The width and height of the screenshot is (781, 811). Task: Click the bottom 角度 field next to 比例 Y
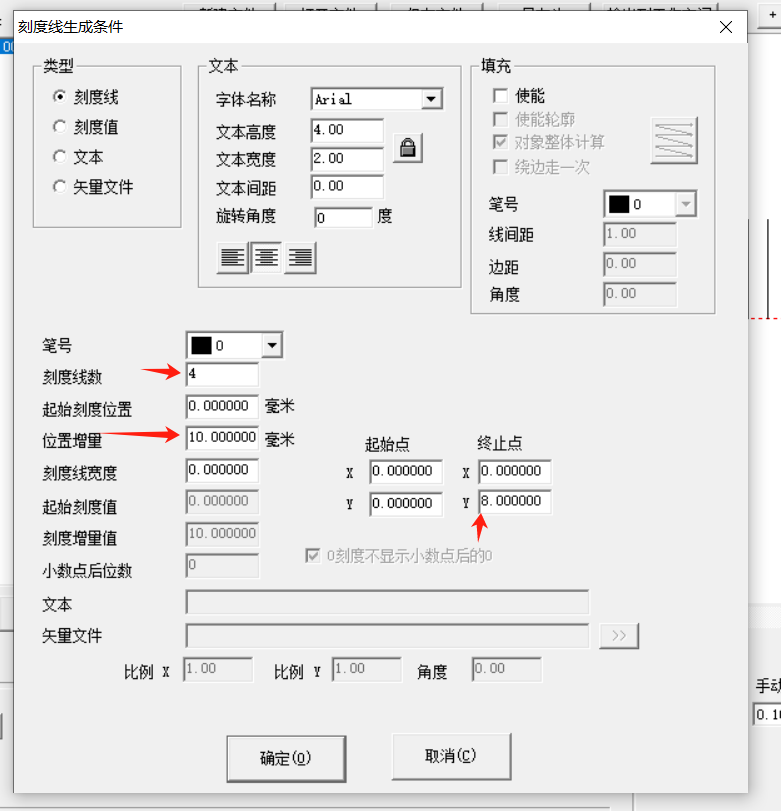point(507,669)
